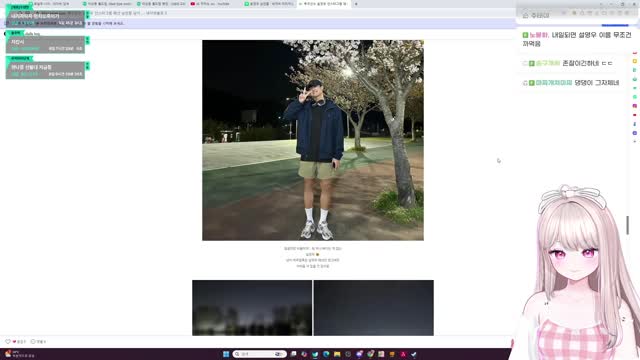Screen dimensions: 640x360
Task: Open the lower-left night skyline photo
Action: click(x=252, y=308)
